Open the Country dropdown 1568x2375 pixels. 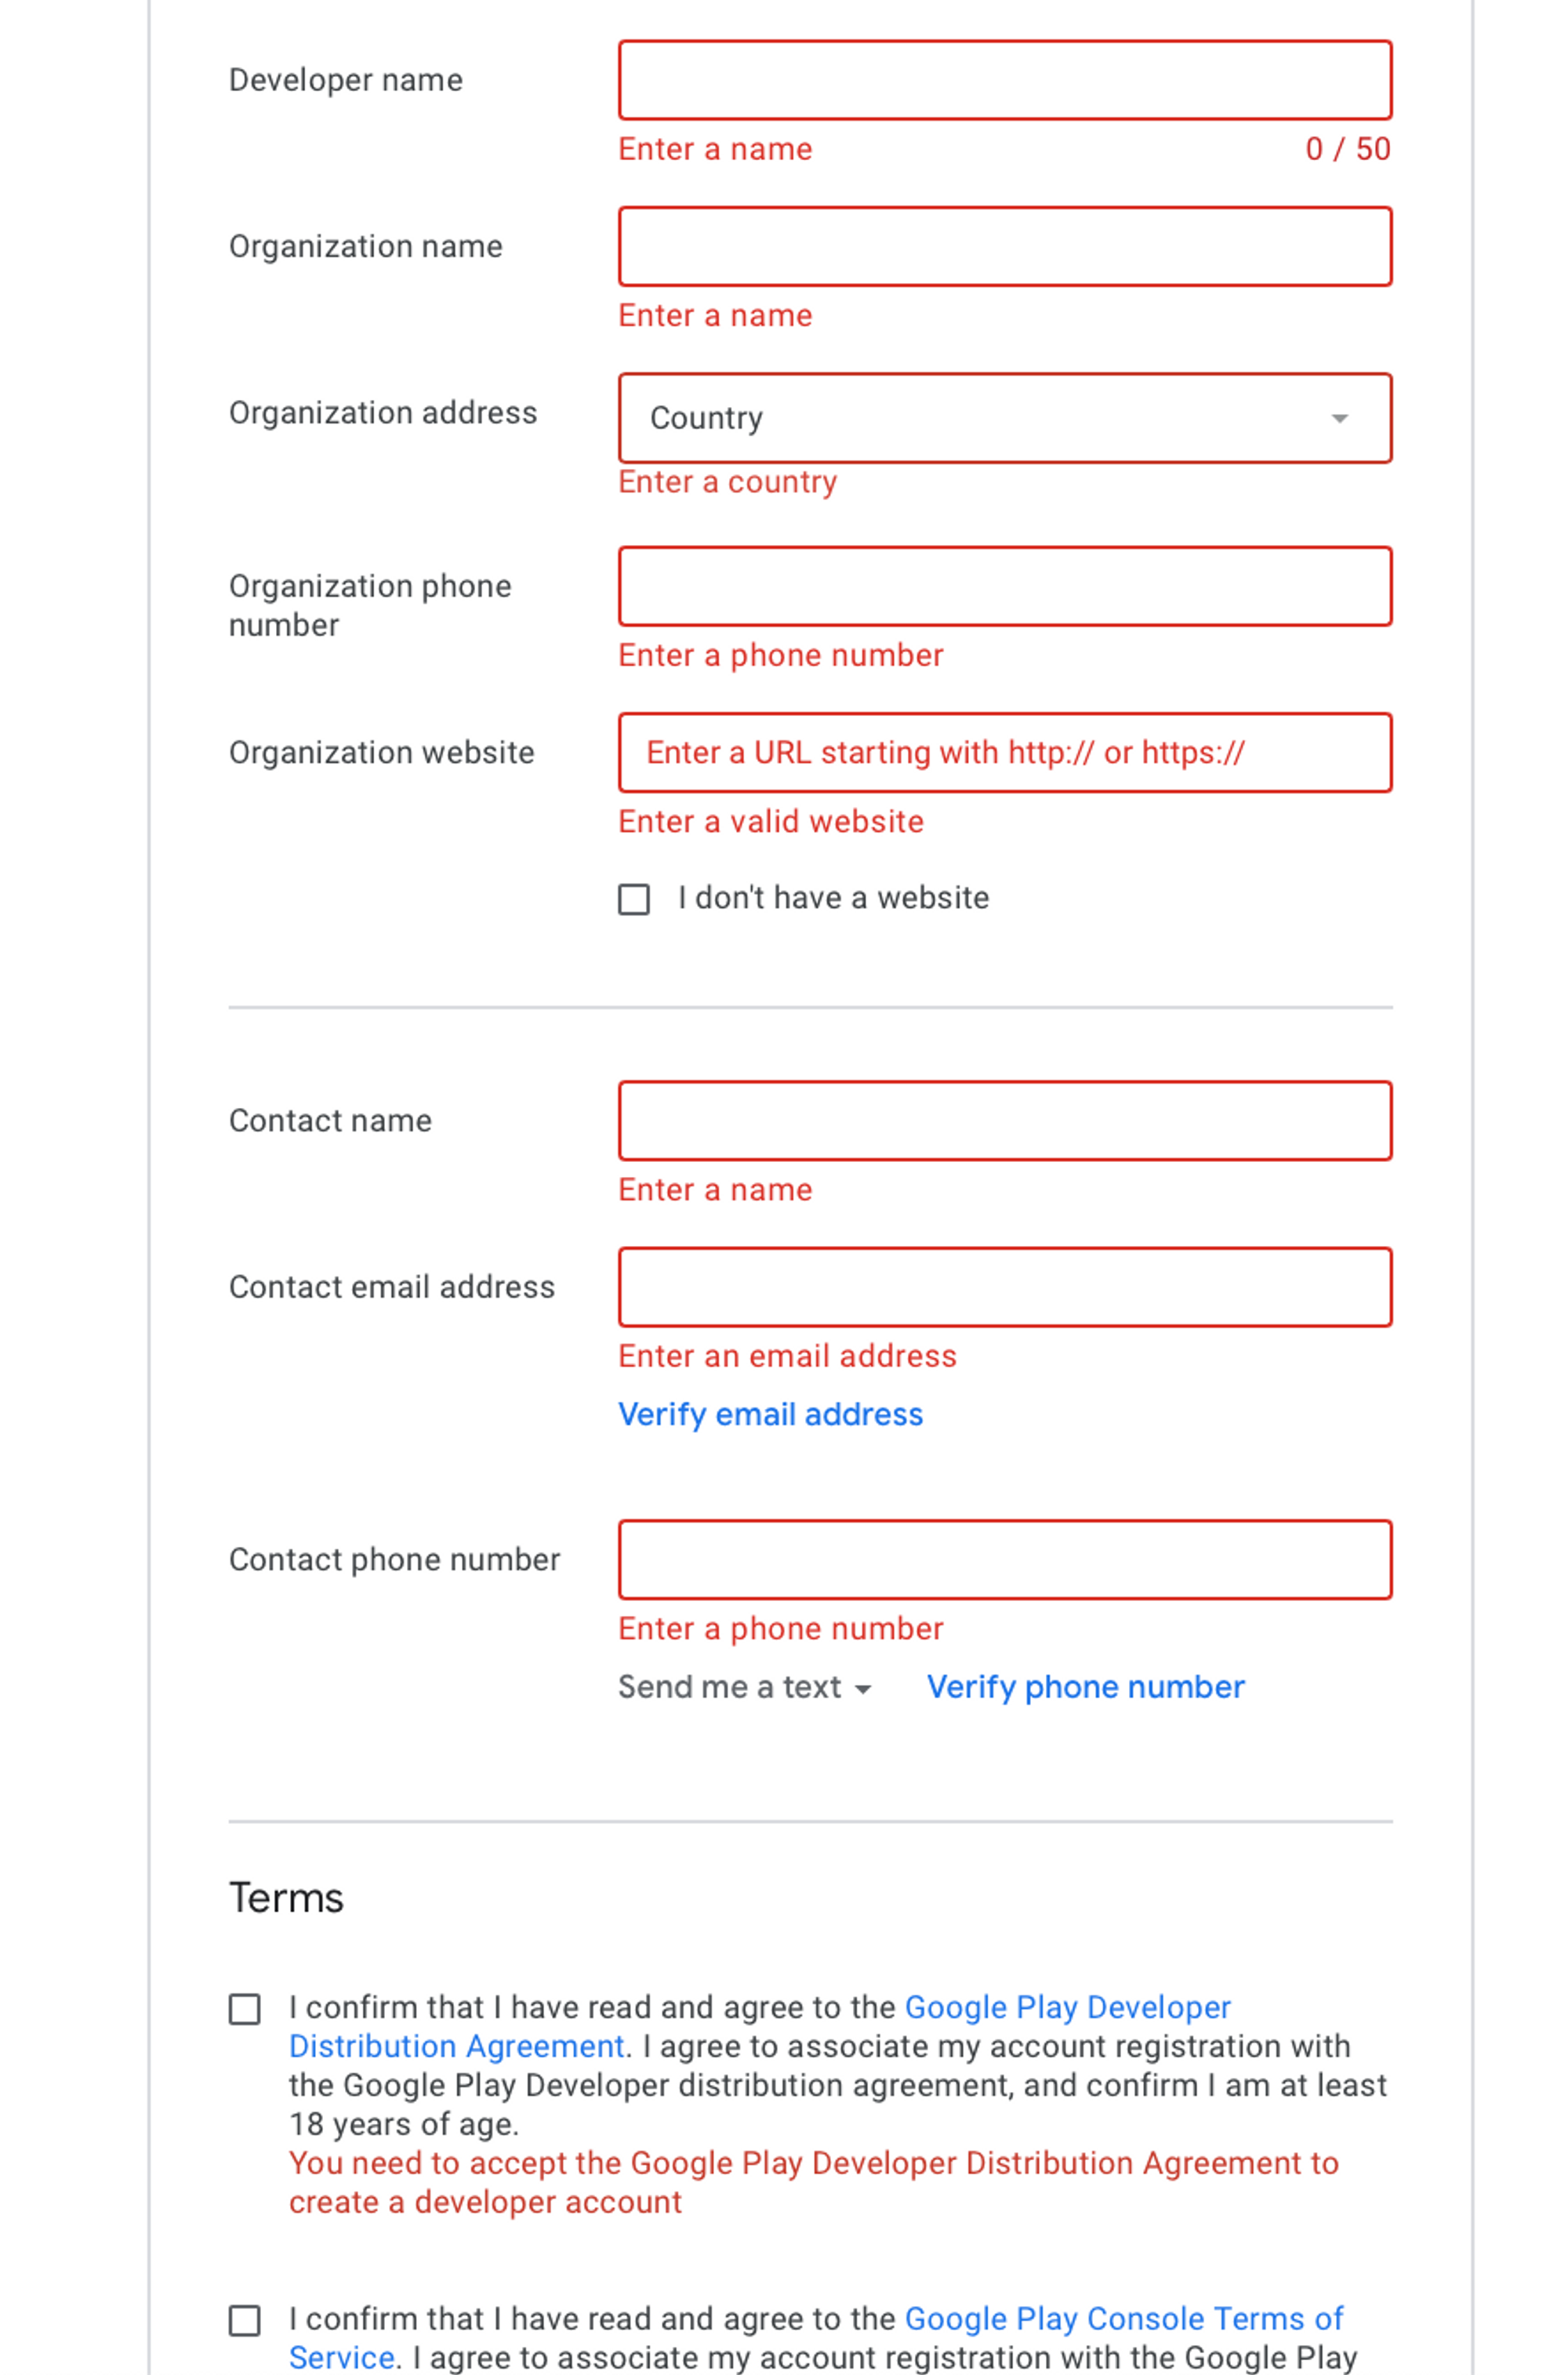pos(1004,418)
